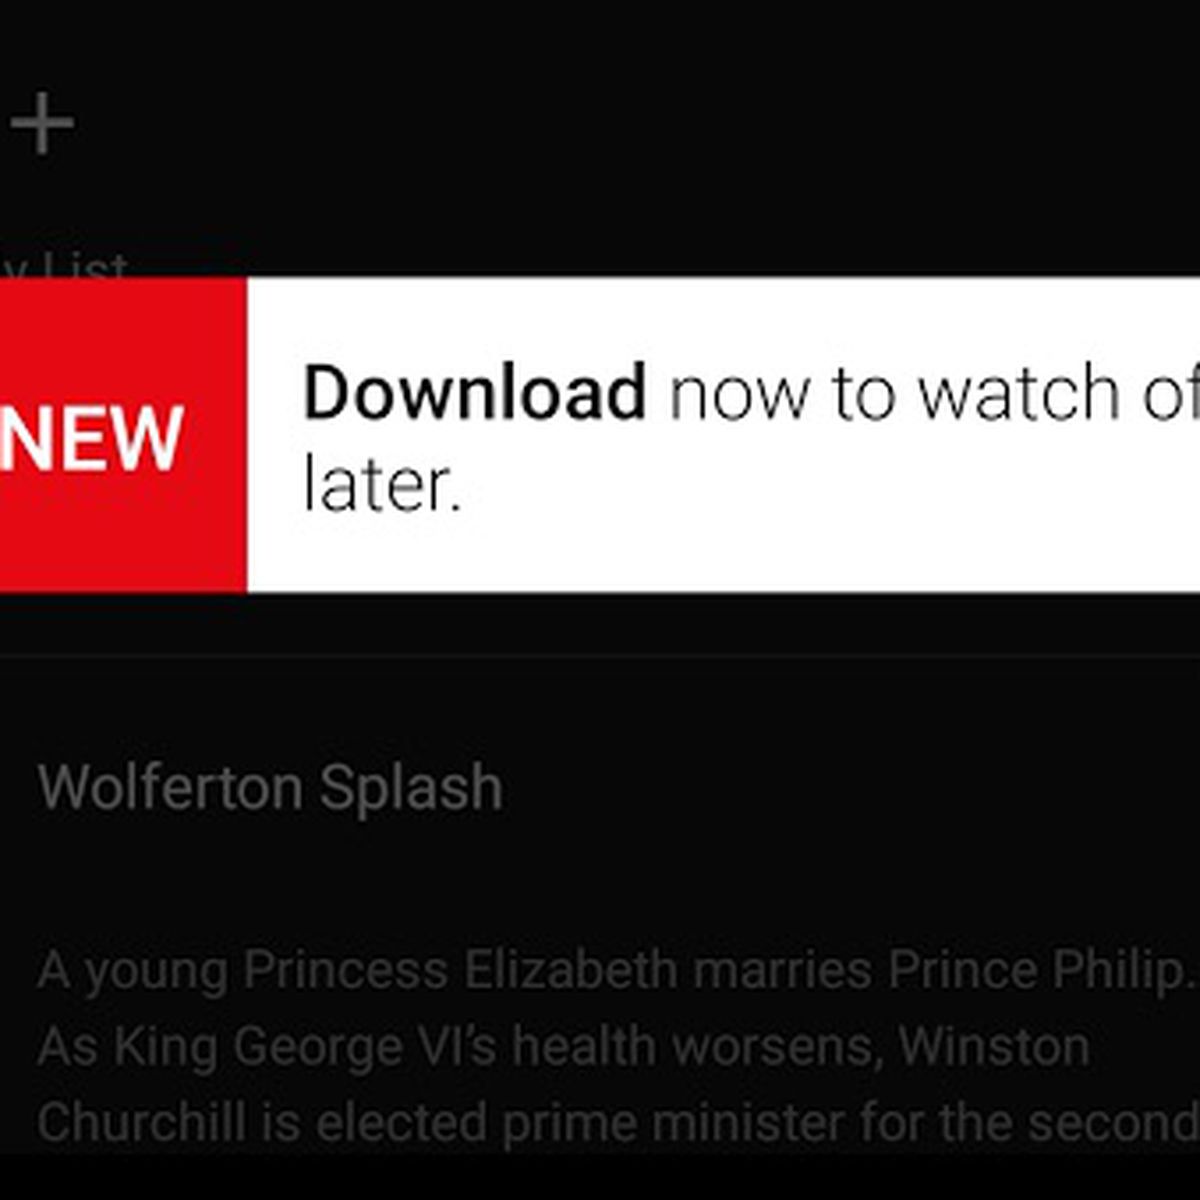Click the word 'later.' in the banner

point(382,486)
